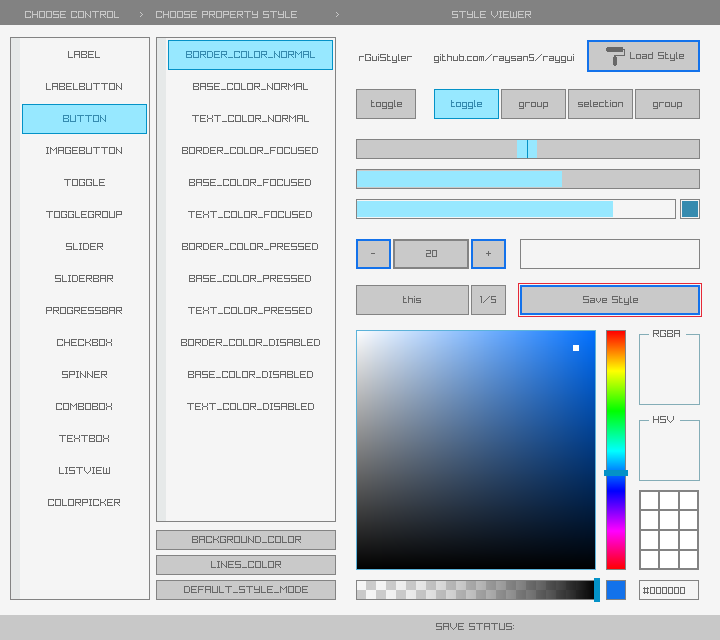This screenshot has height=640, width=720.
Task: Click the spinner minus button
Action: tap(373, 254)
